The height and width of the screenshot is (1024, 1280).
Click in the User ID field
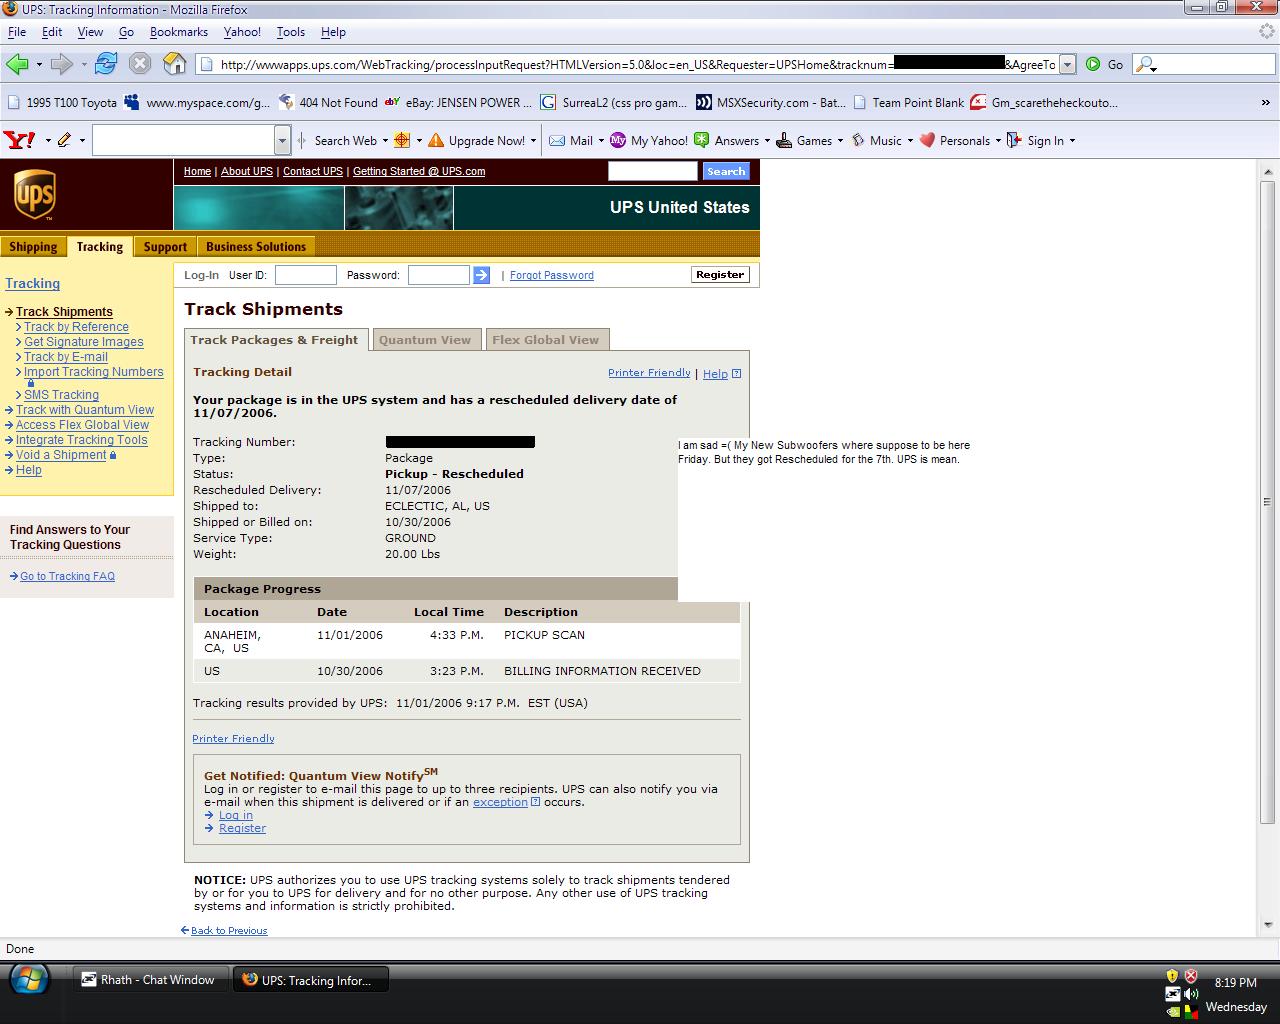(306, 275)
